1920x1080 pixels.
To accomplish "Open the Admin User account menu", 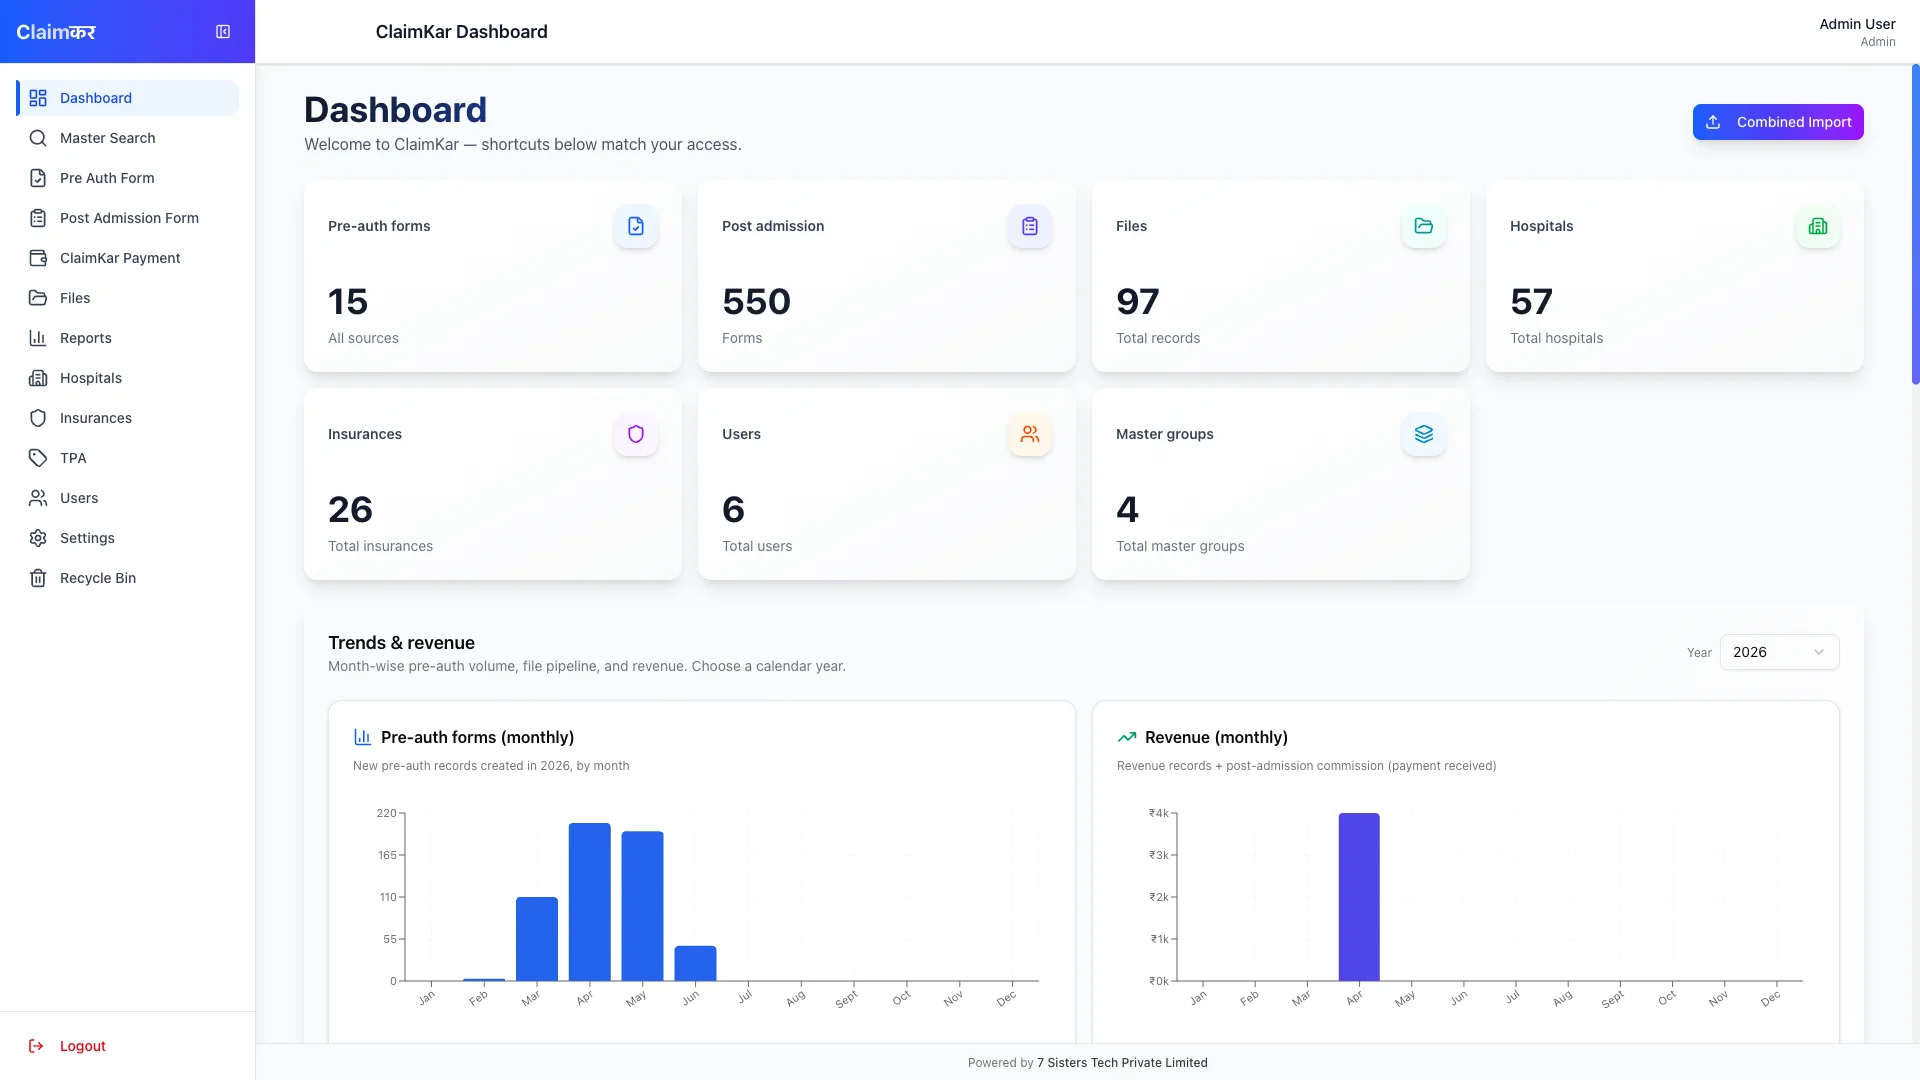I will (1857, 32).
